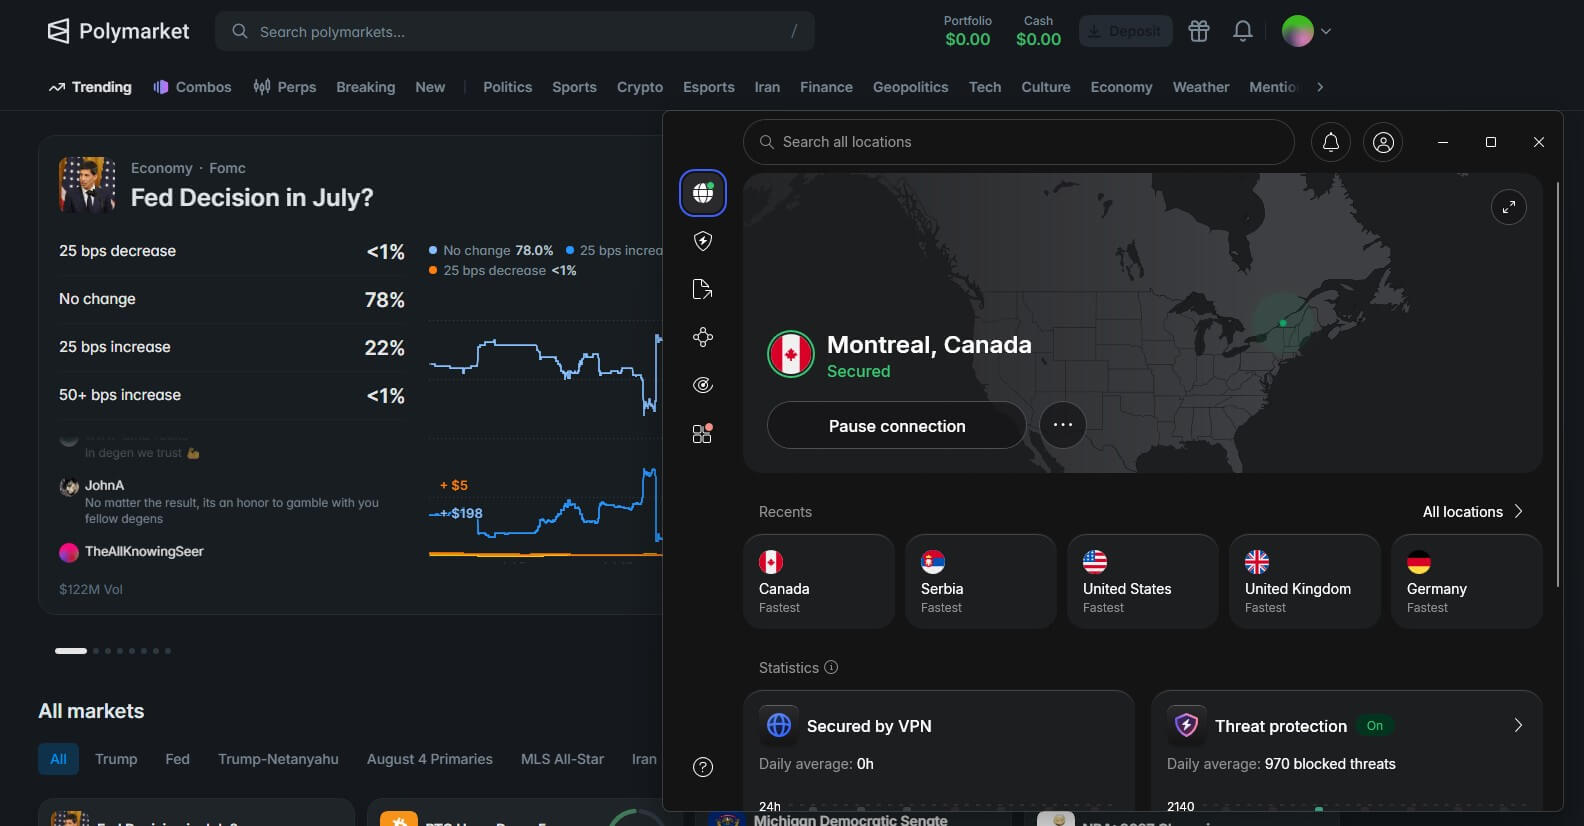Open Threat Protection shield in VPN sidebar
The image size is (1584, 826).
(703, 241)
